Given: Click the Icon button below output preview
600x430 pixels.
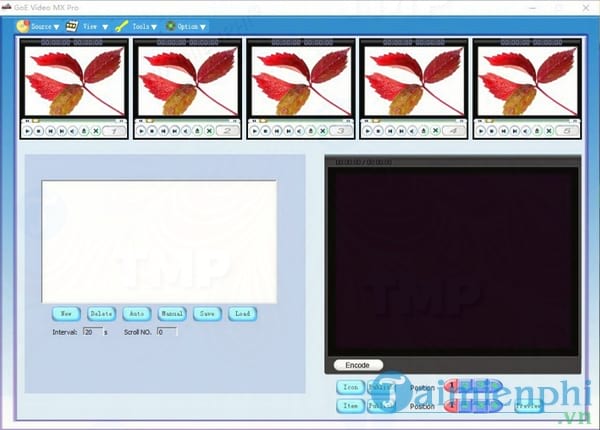Looking at the screenshot, I should tap(350, 388).
